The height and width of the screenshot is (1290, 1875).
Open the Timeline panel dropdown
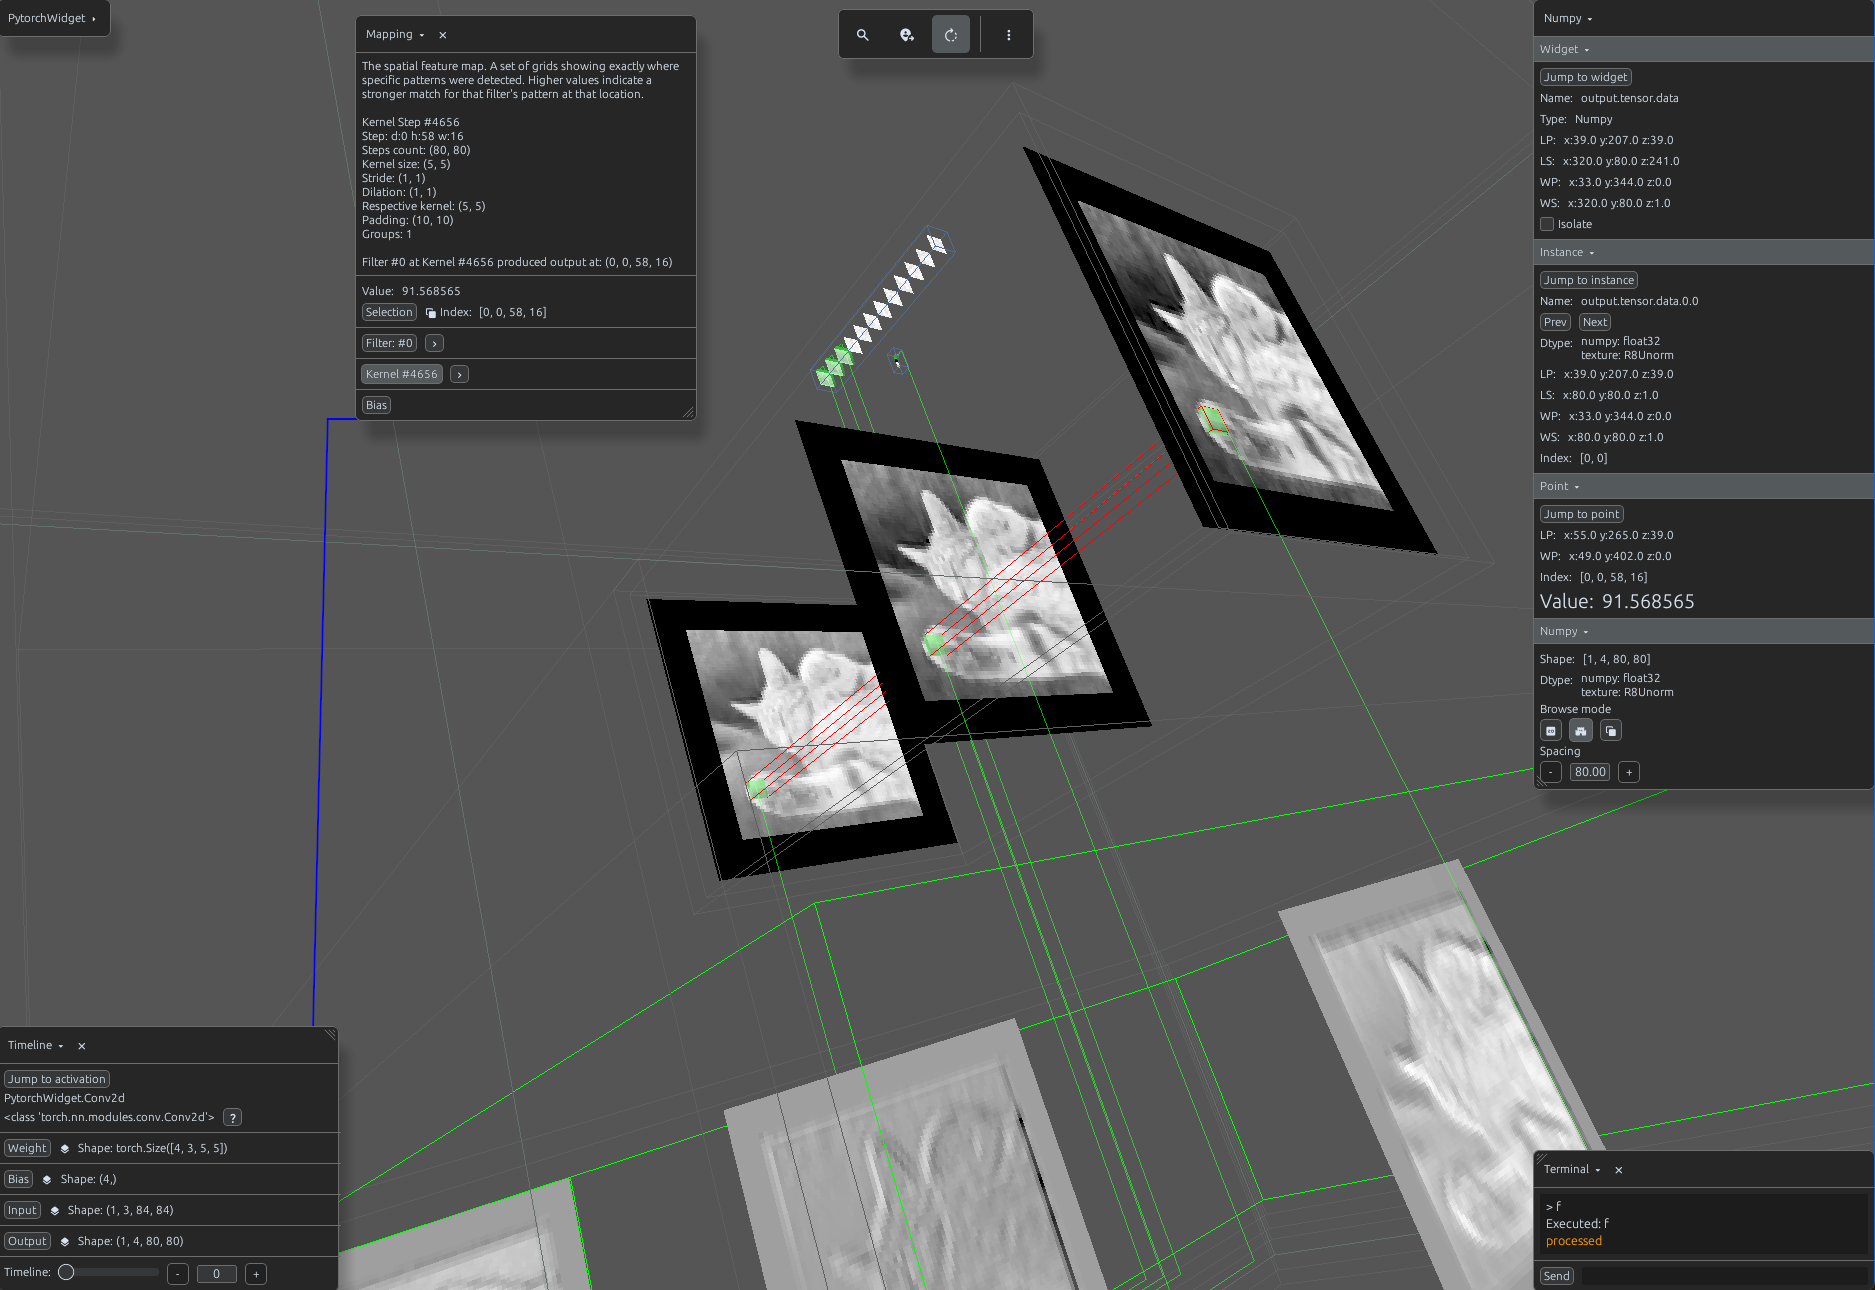tap(36, 1046)
